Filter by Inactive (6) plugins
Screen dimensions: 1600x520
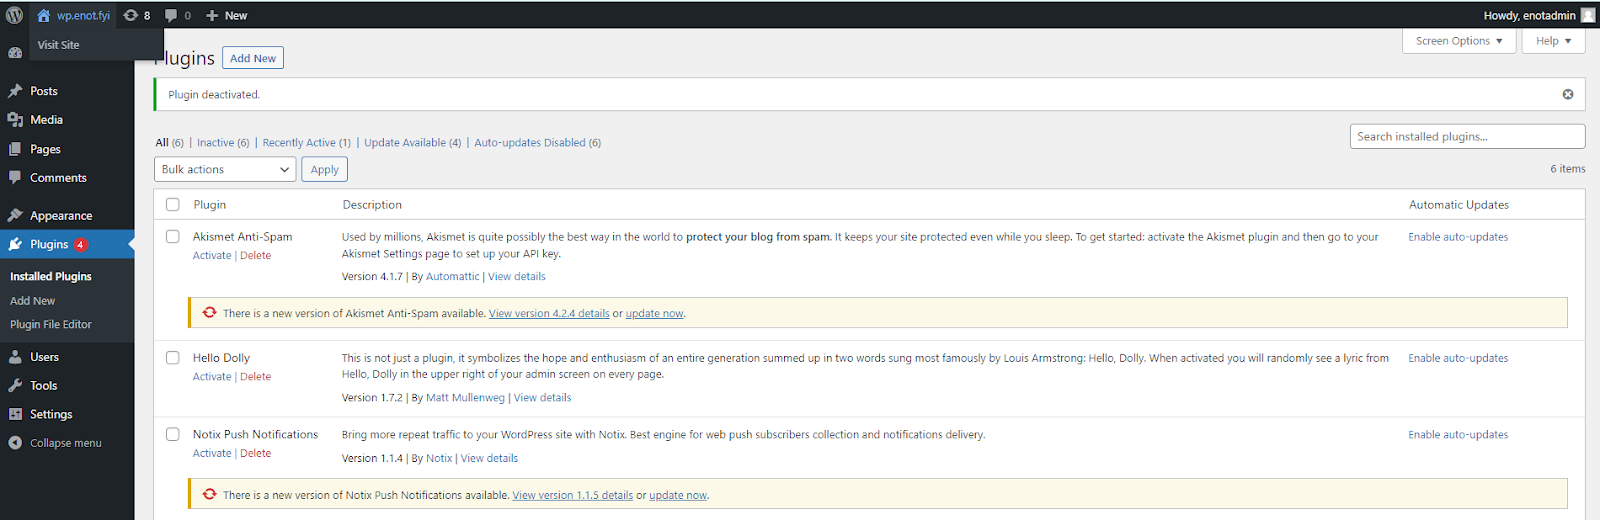223,143
